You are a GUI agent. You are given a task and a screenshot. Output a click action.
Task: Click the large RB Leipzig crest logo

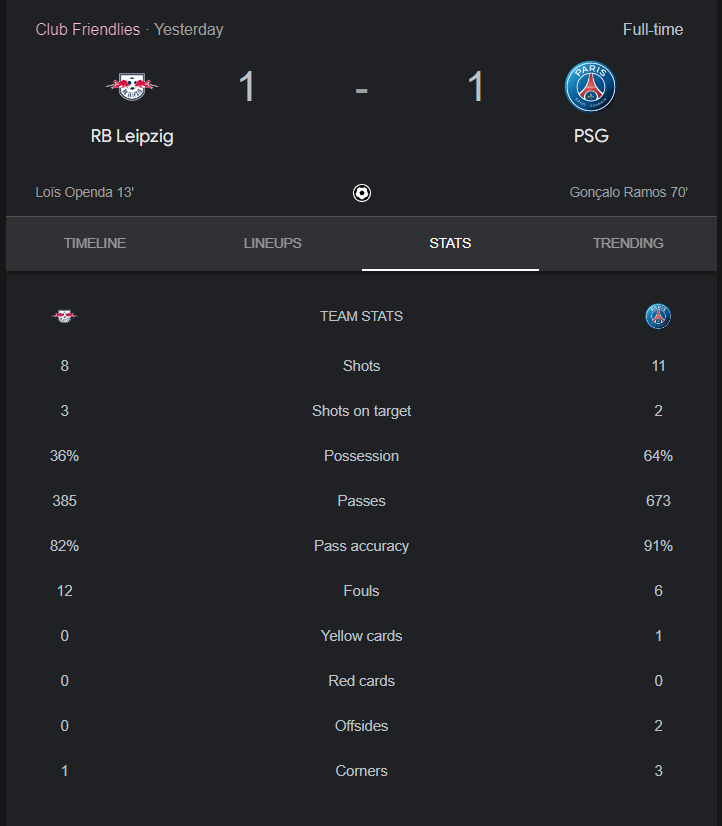click(x=132, y=87)
